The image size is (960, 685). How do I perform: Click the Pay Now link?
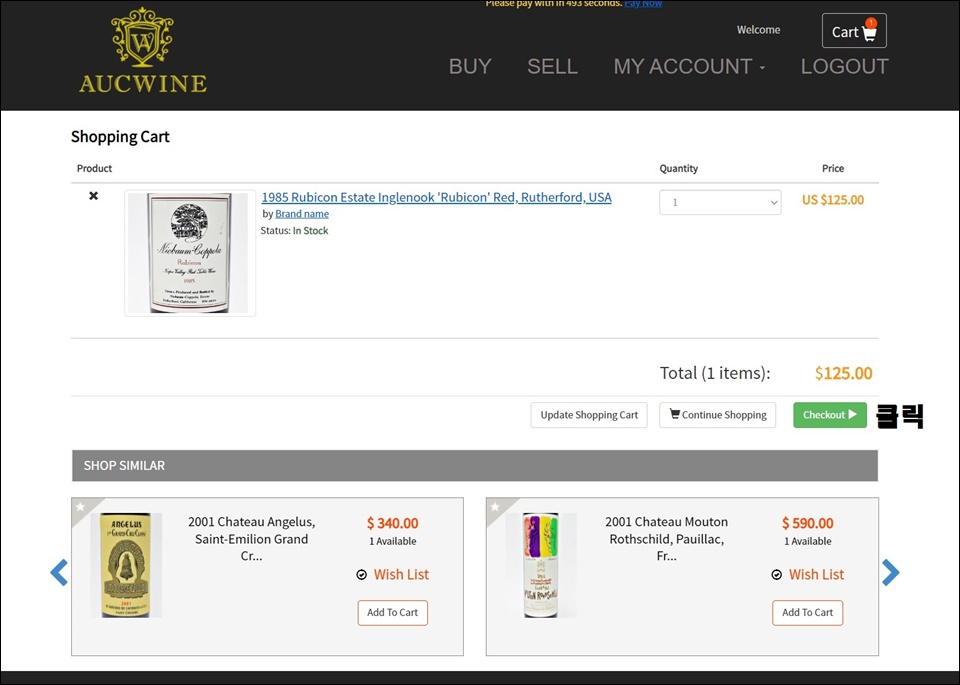click(643, 4)
